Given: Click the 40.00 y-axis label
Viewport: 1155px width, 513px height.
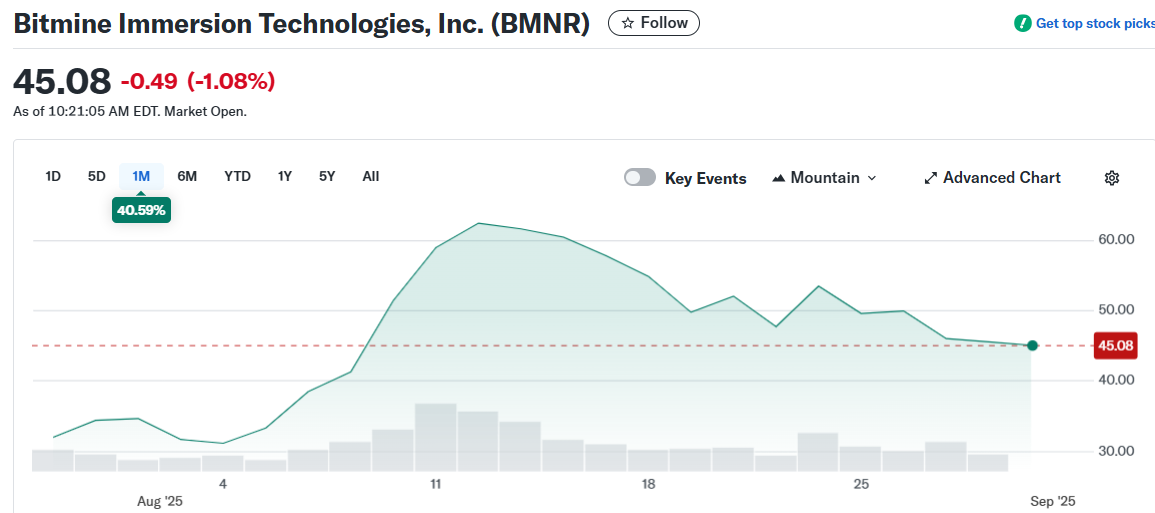Looking at the screenshot, I should pos(1116,380).
